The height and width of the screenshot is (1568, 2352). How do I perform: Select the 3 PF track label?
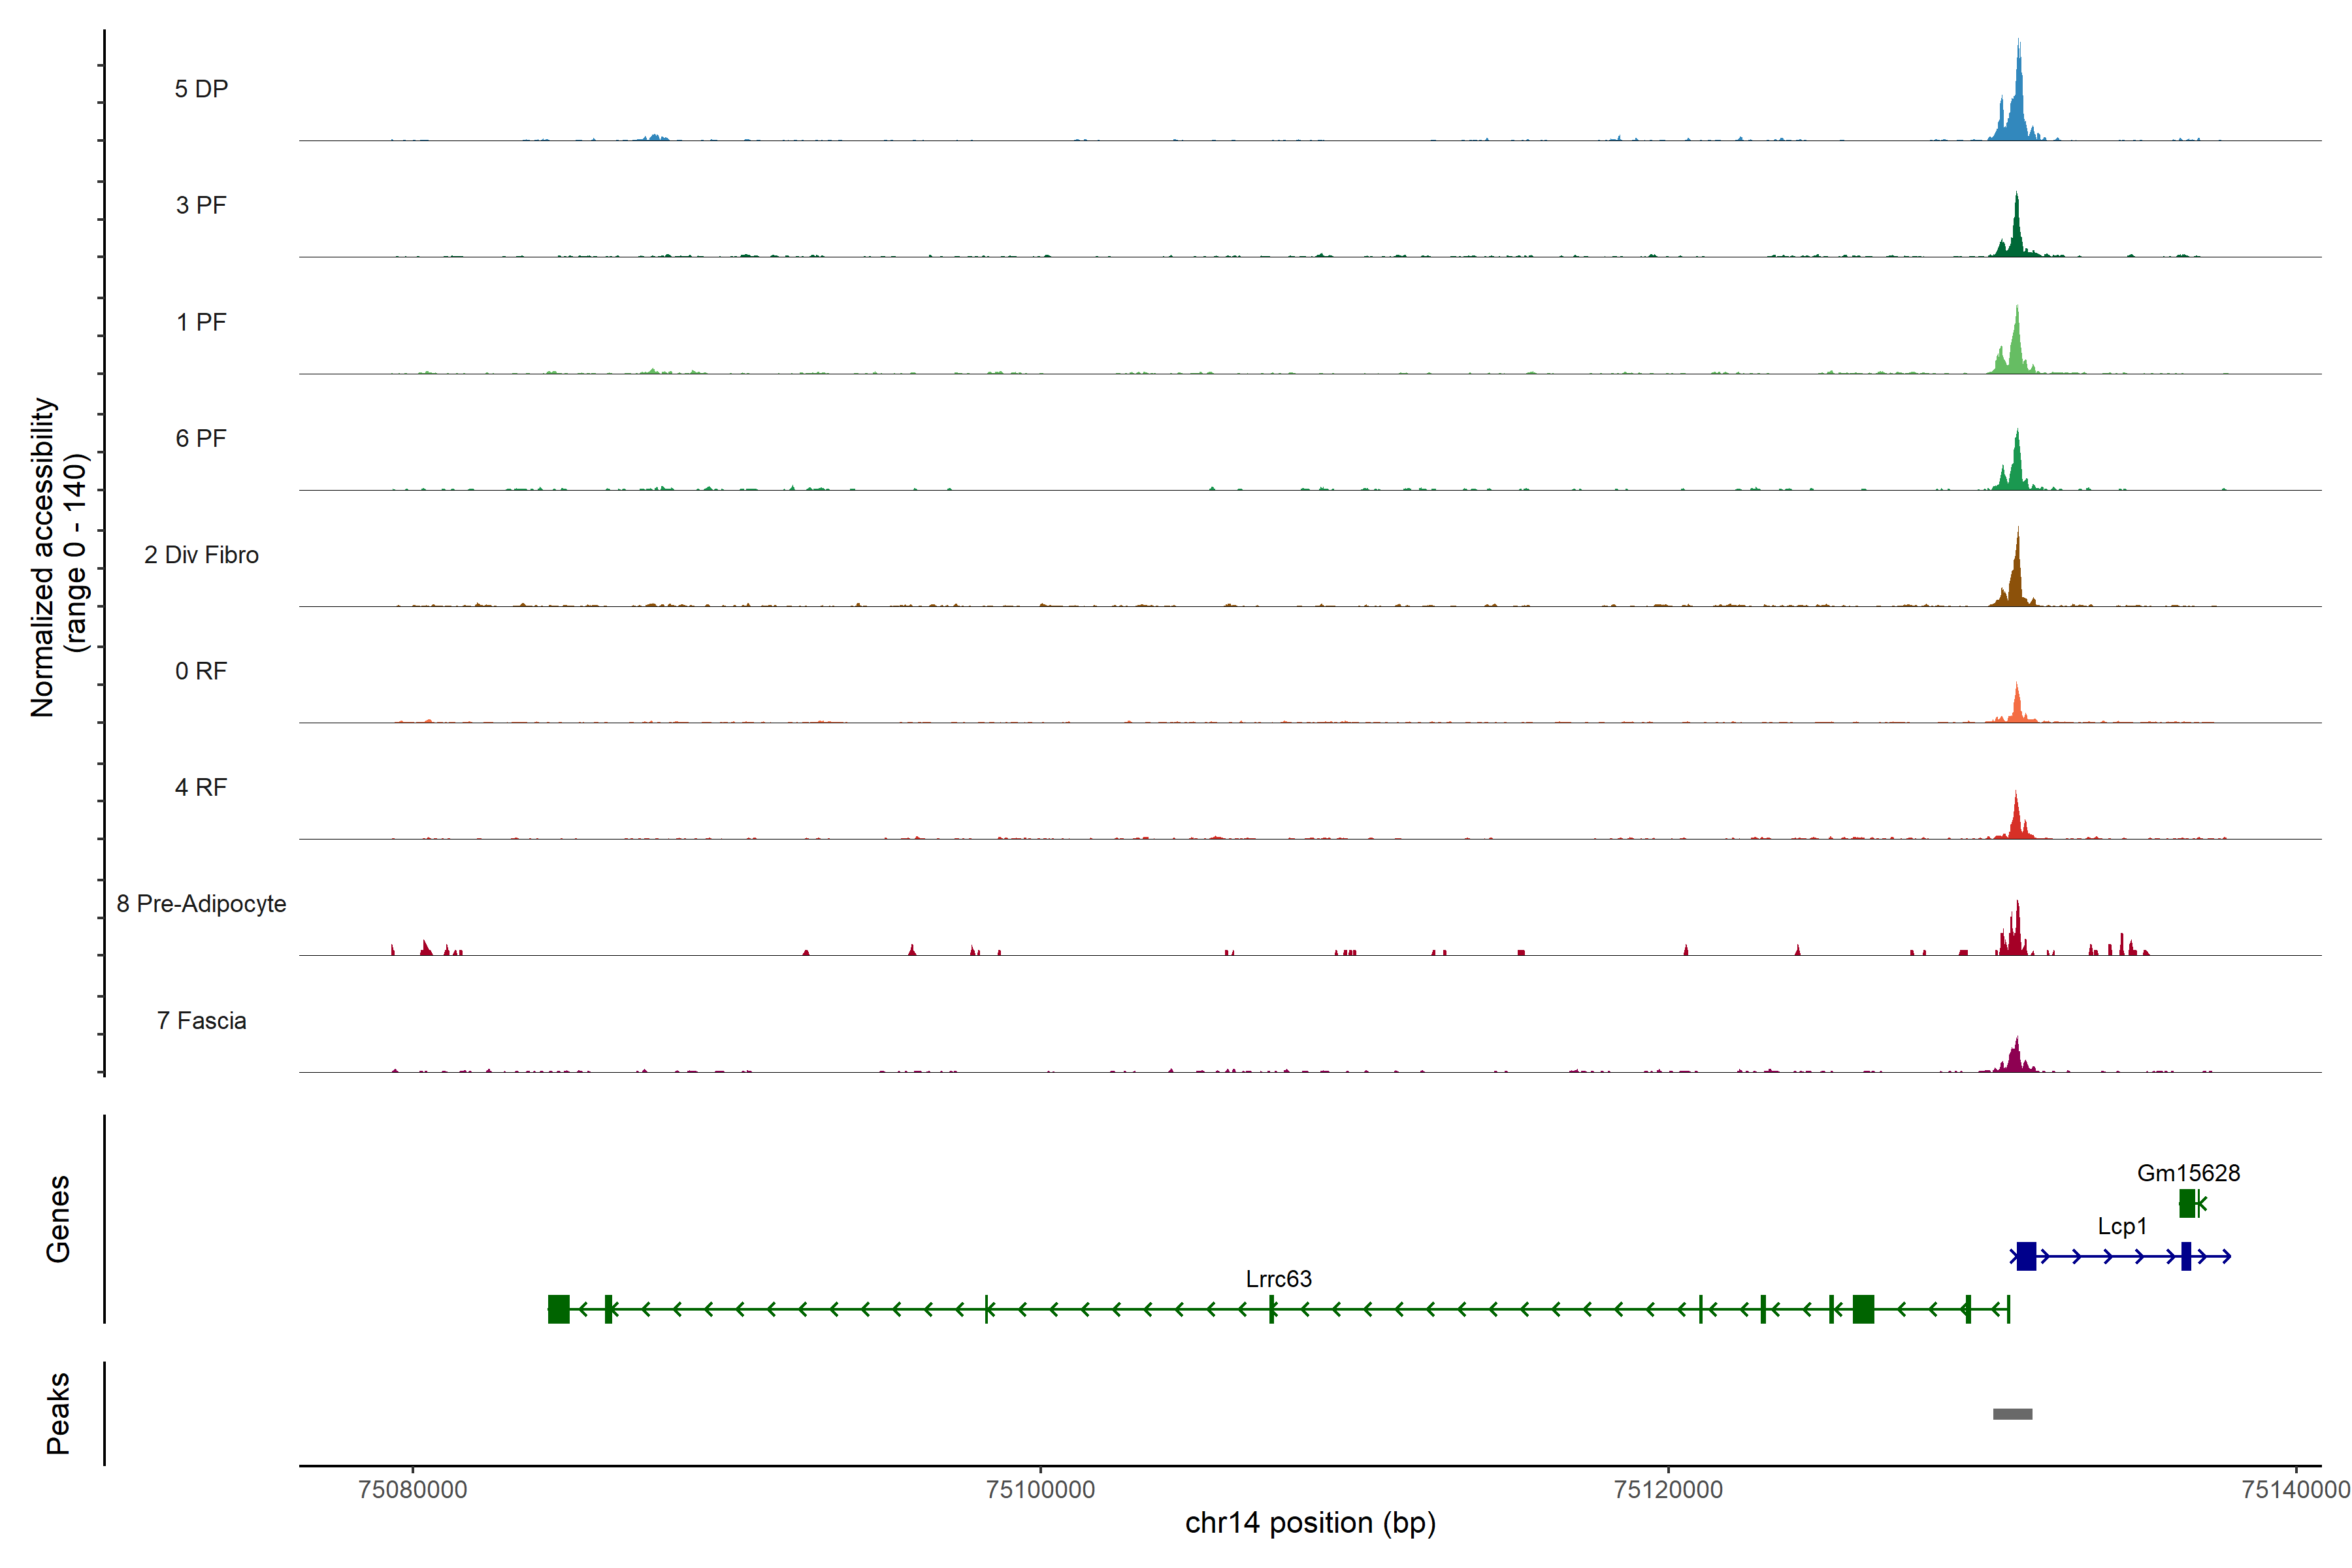(201, 205)
